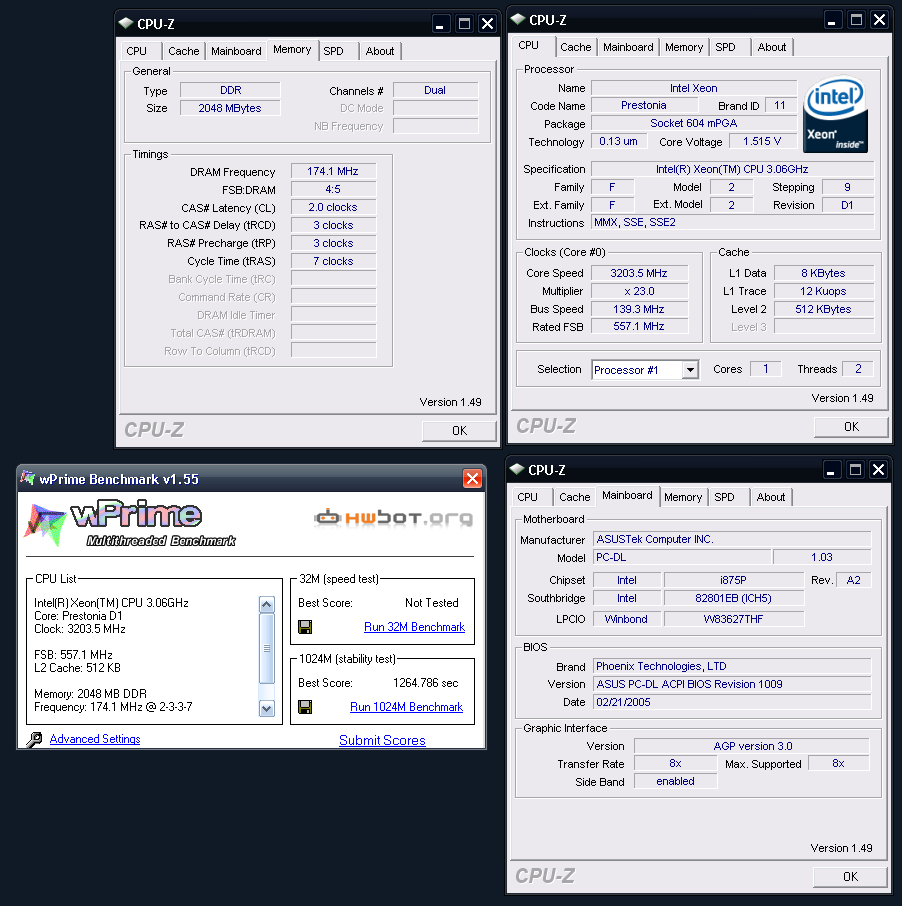Open Memory tab in top-right CPU-Z window

684,47
